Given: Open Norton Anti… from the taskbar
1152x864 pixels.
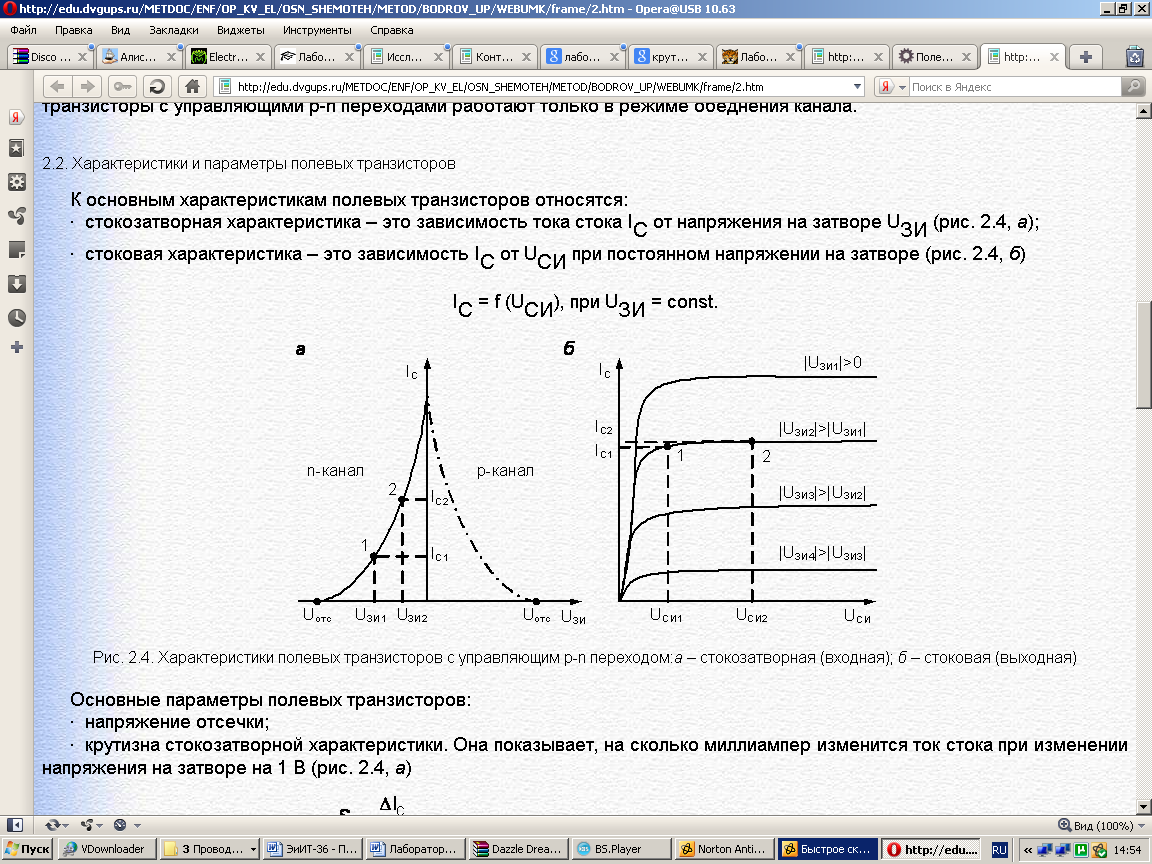Looking at the screenshot, I should pyautogui.click(x=724, y=849).
